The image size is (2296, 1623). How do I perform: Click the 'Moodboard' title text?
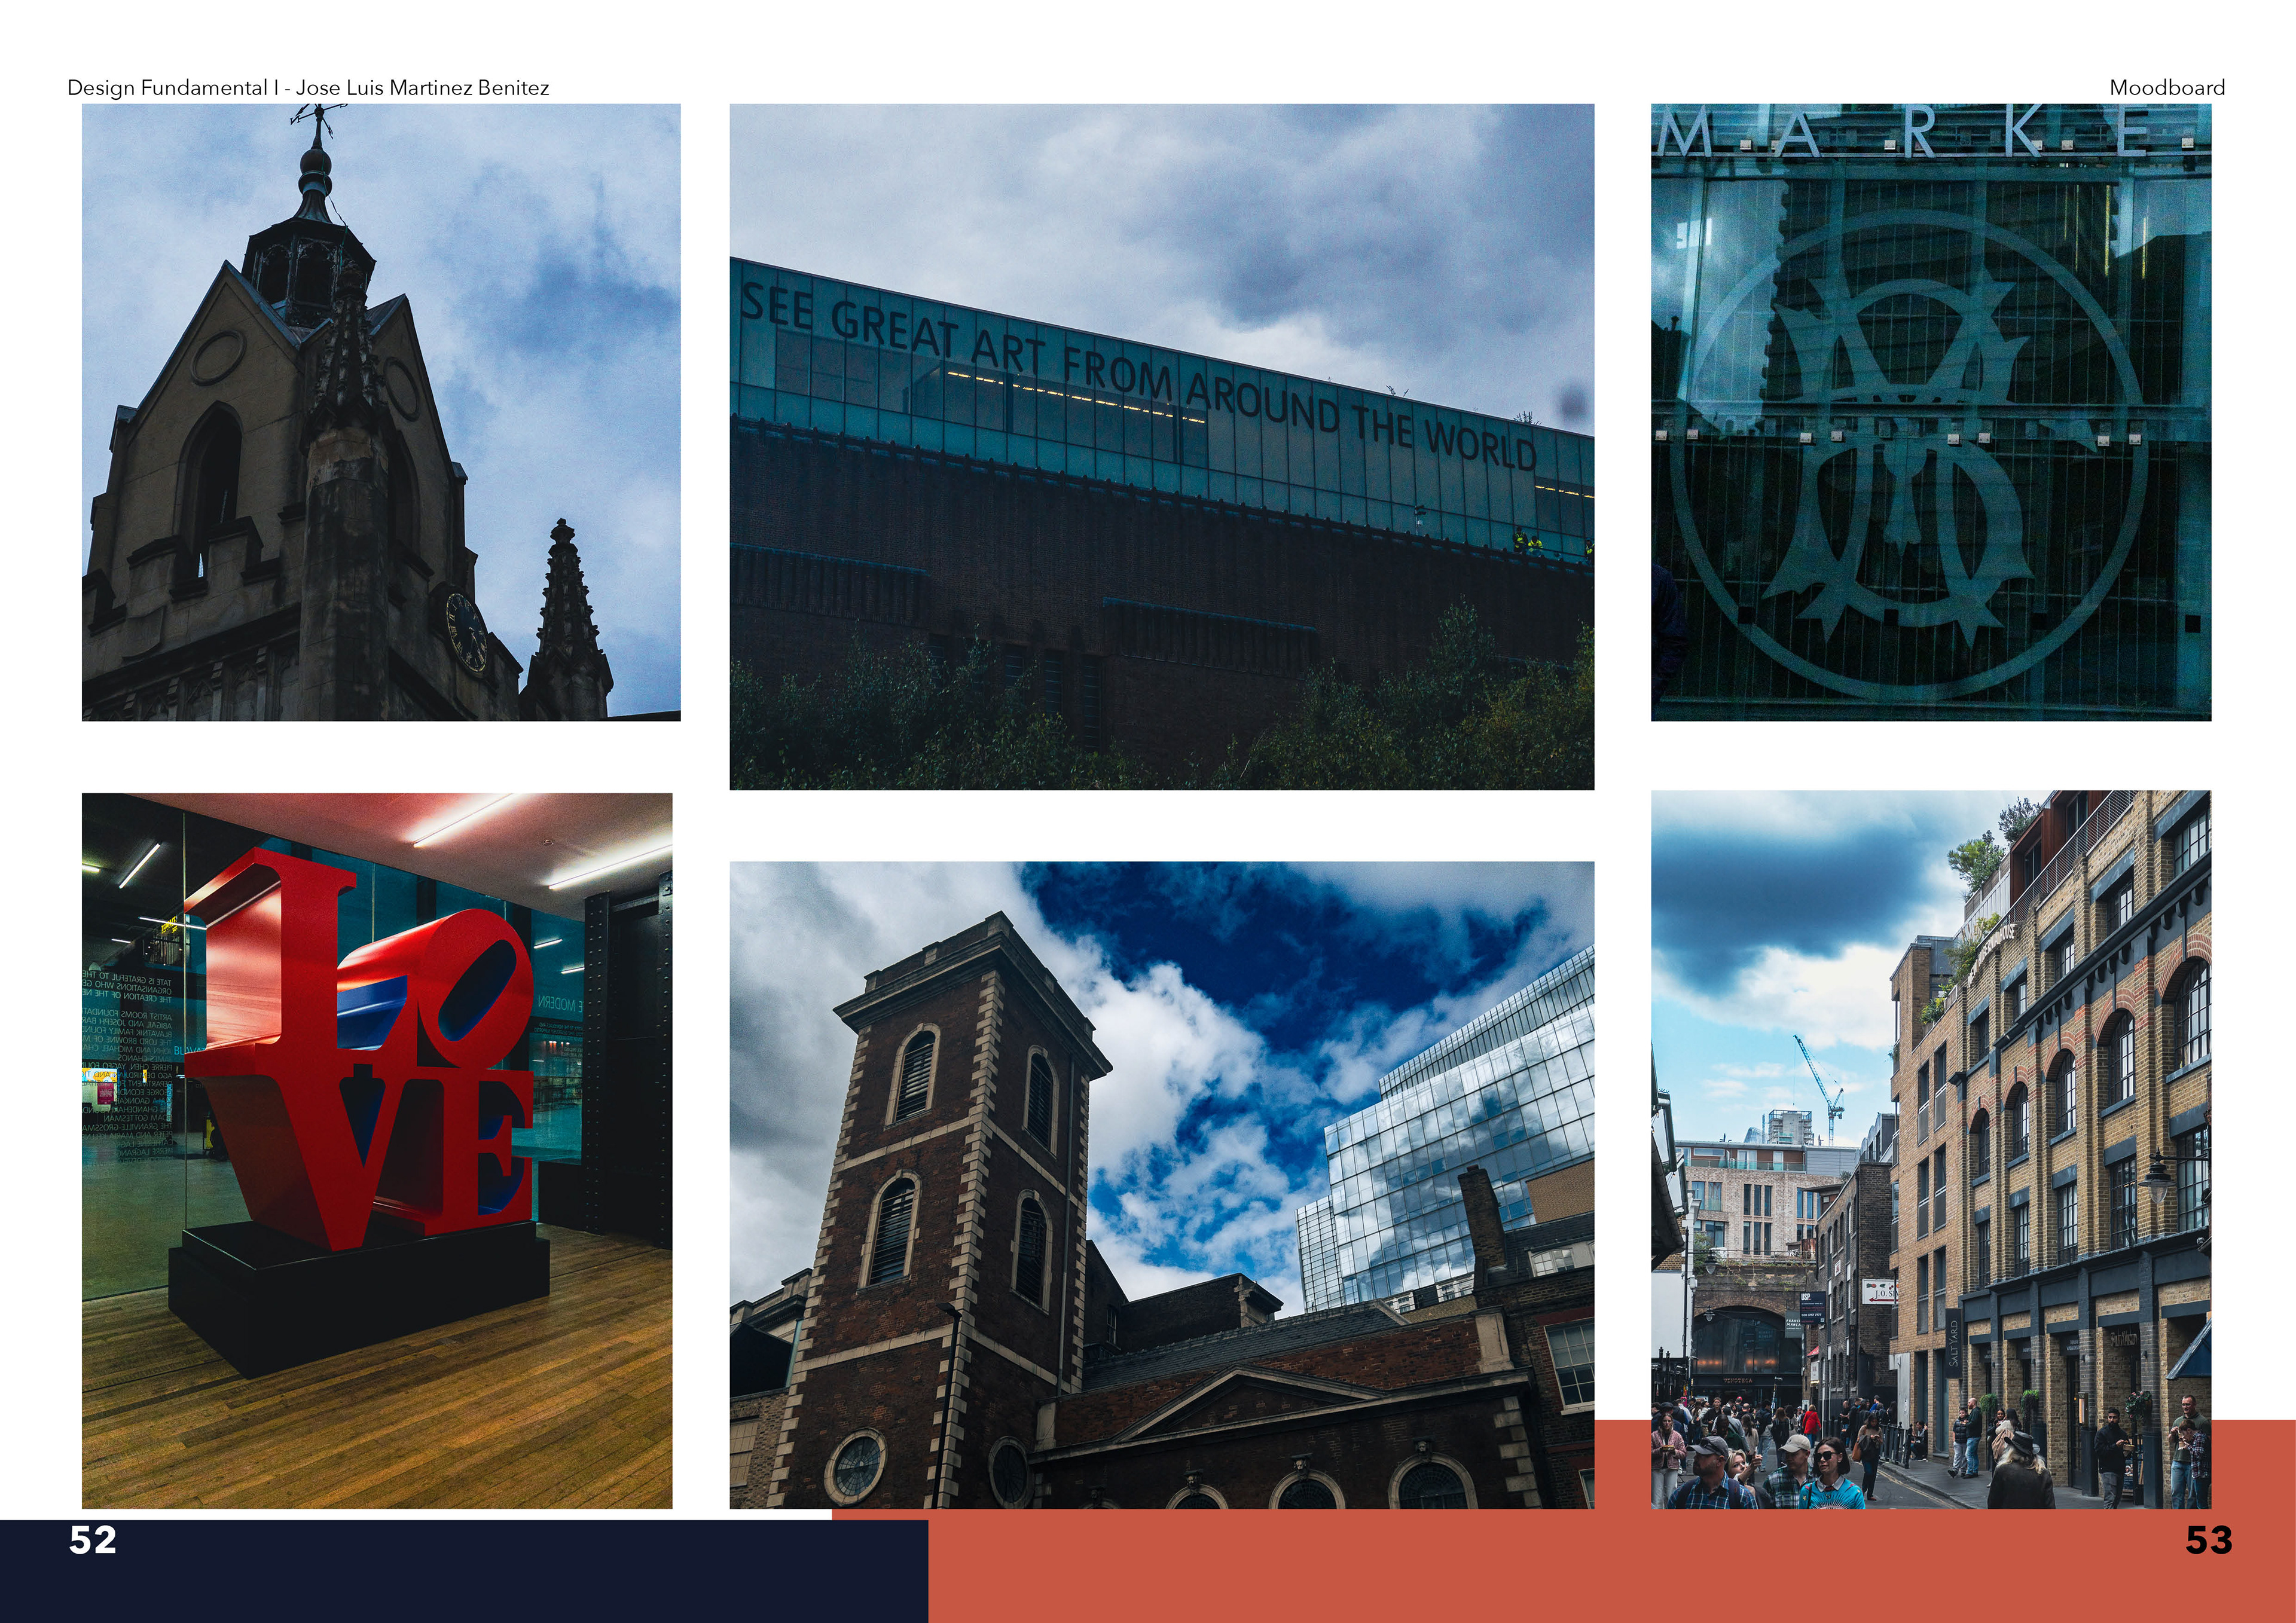point(2167,88)
